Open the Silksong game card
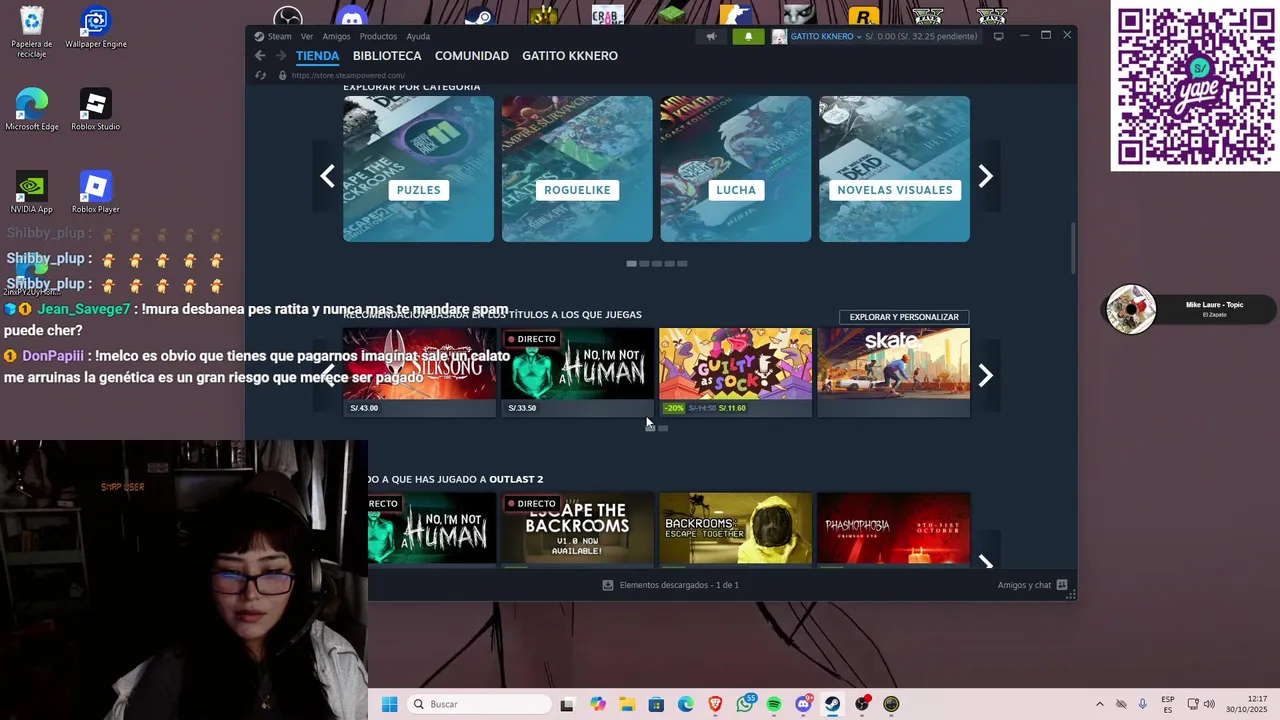The height and width of the screenshot is (720, 1280). click(419, 372)
